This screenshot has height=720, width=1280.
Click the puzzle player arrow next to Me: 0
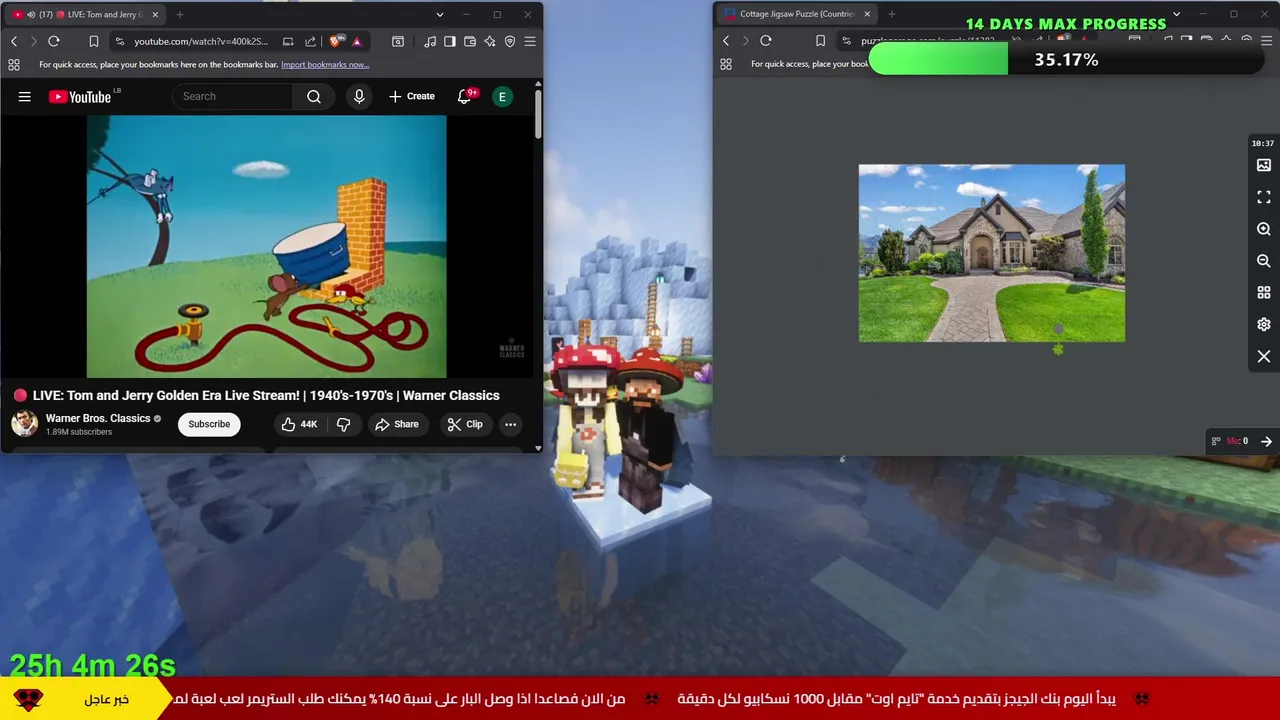click(1266, 441)
